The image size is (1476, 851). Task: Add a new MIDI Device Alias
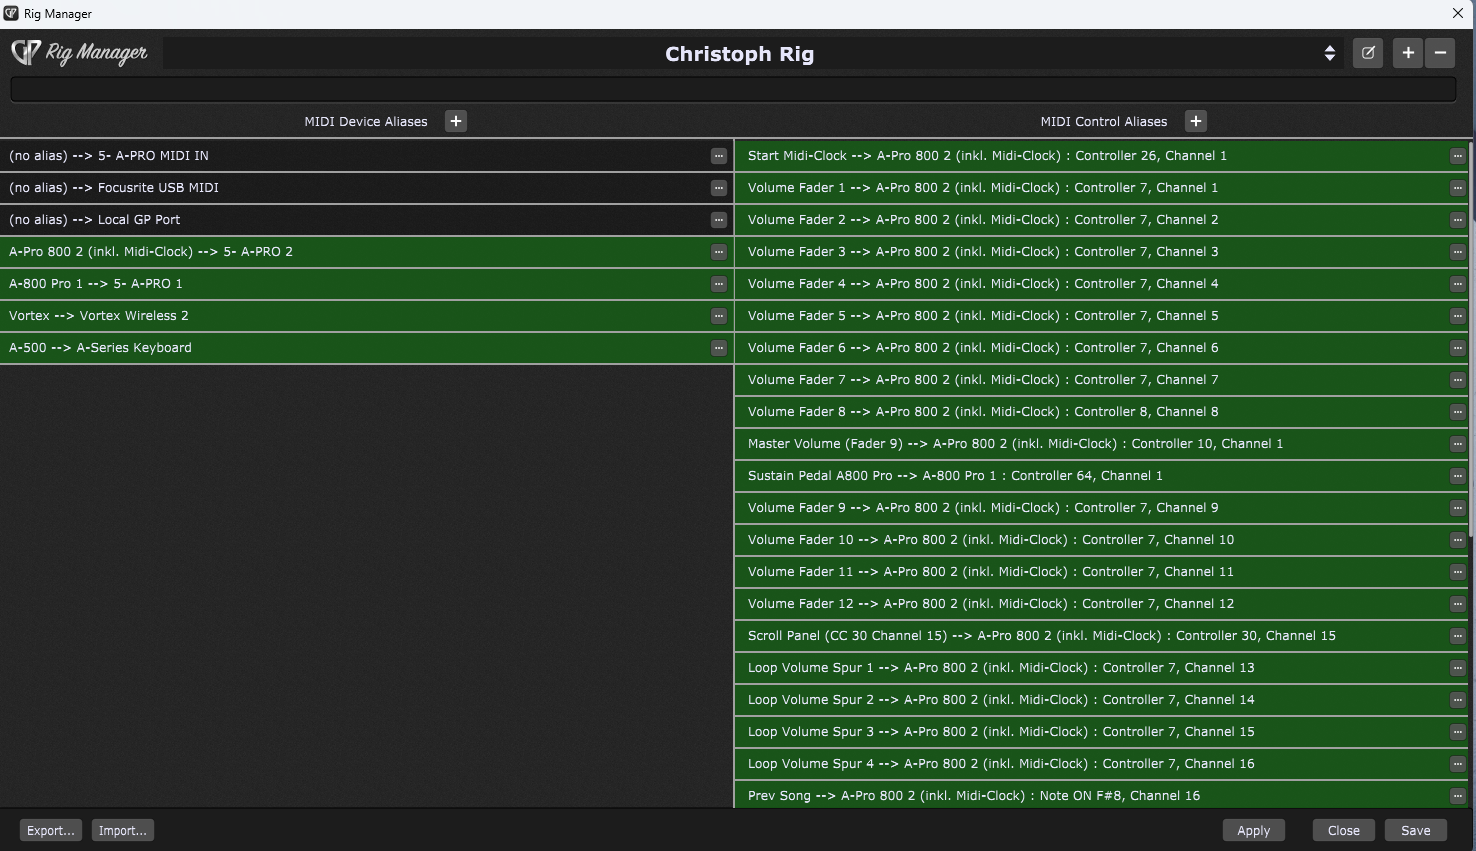click(x=456, y=121)
